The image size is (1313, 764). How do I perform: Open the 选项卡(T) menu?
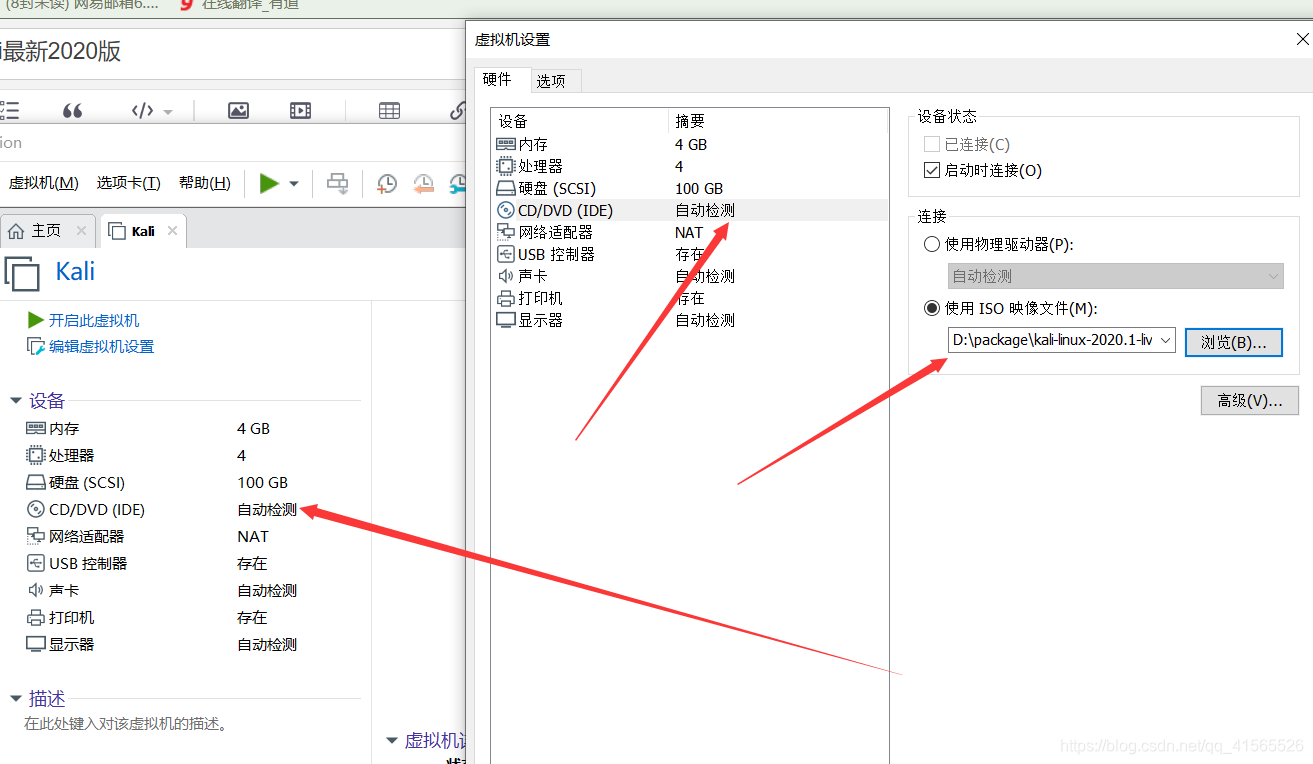(129, 183)
